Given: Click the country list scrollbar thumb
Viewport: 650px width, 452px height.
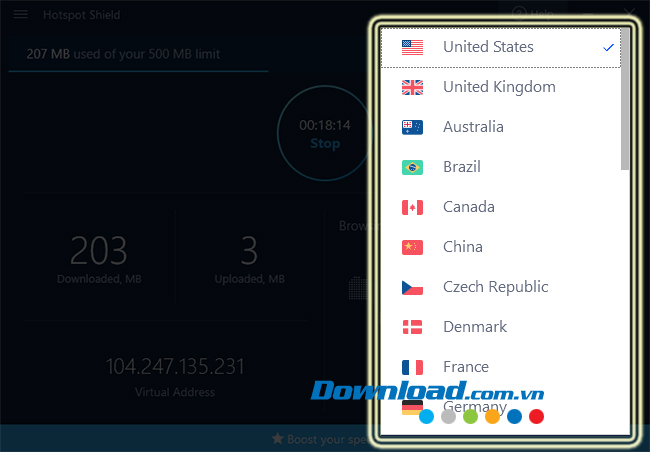Looking at the screenshot, I should coord(625,99).
